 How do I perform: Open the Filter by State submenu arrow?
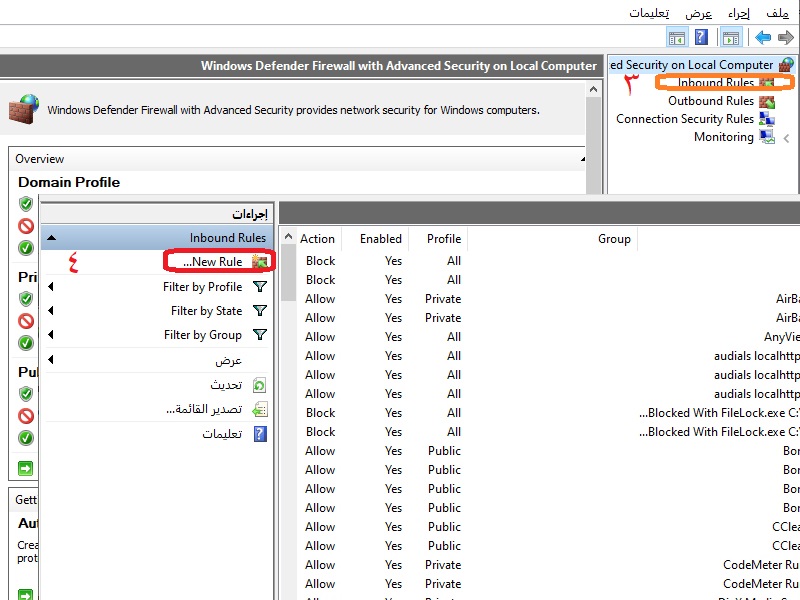point(51,311)
